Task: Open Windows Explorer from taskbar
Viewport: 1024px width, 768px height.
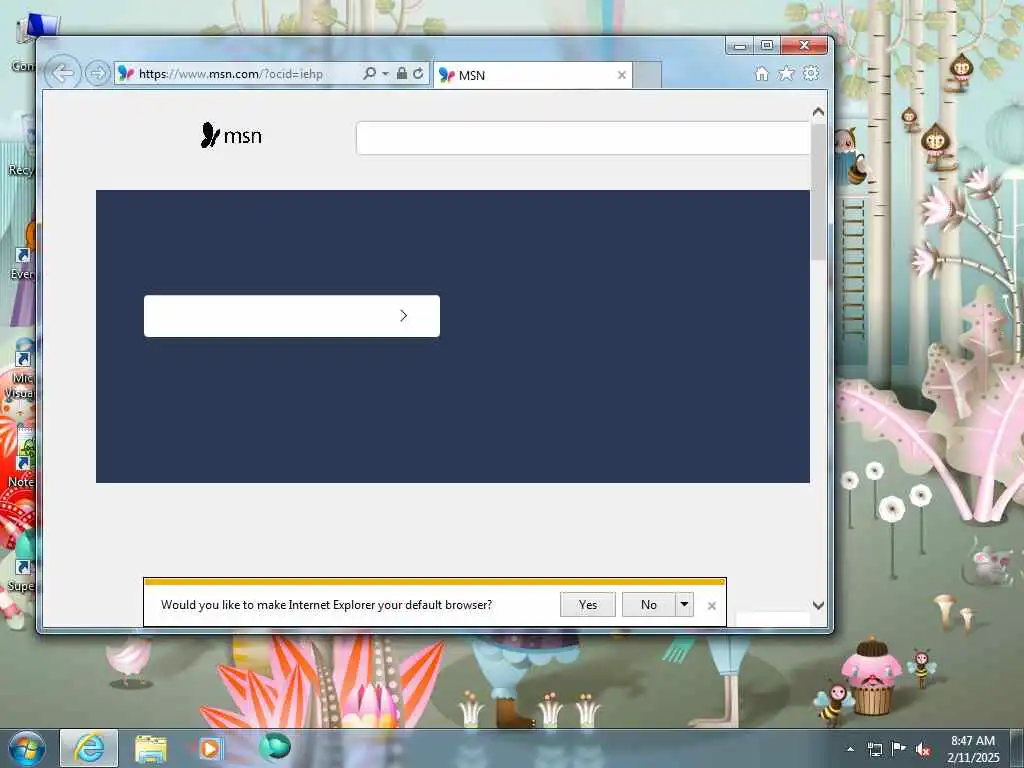Action: pyautogui.click(x=150, y=748)
